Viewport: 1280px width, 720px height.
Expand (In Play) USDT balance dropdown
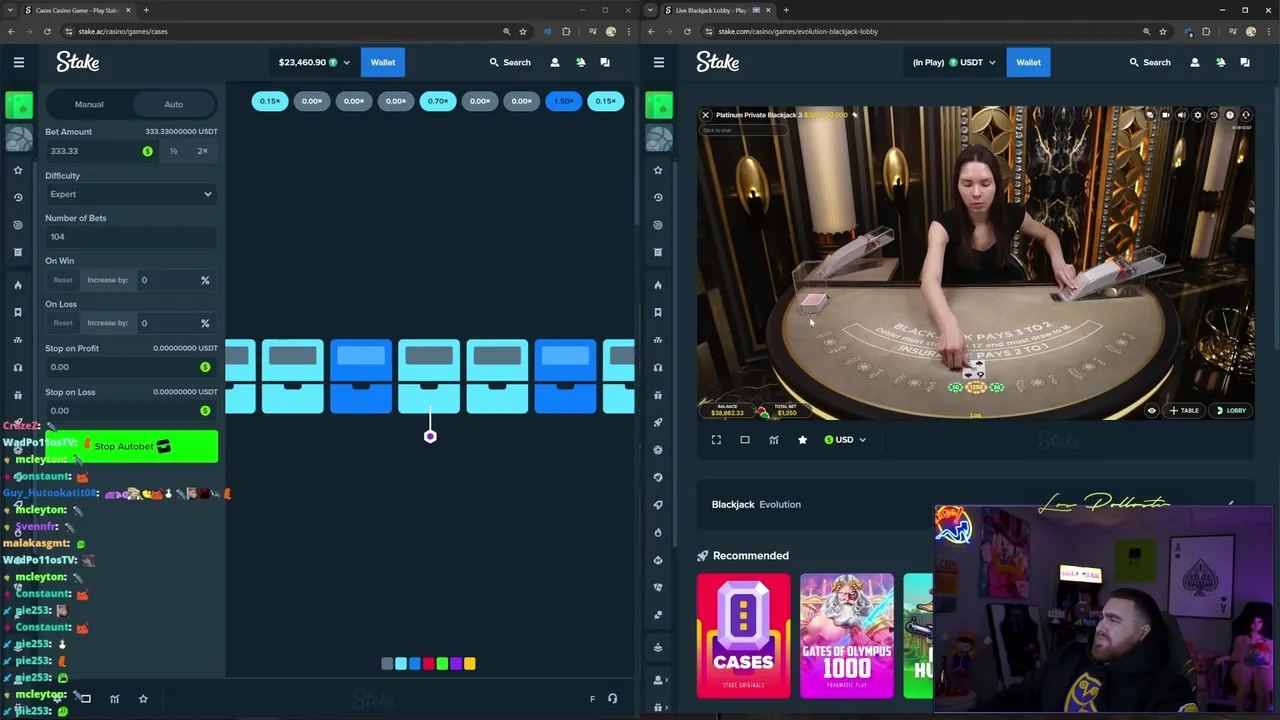coord(953,62)
